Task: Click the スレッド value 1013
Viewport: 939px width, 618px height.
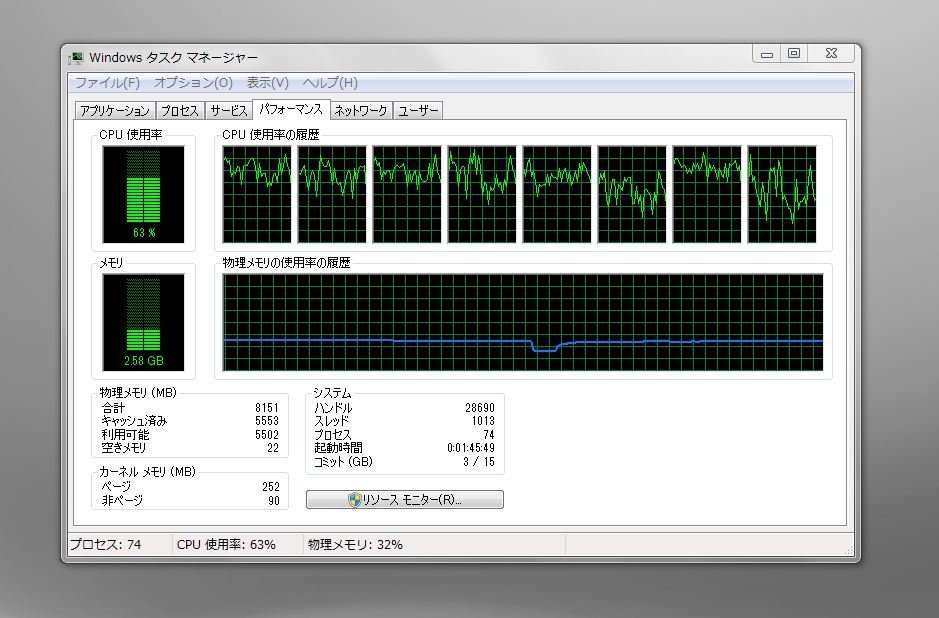Action: click(x=483, y=421)
